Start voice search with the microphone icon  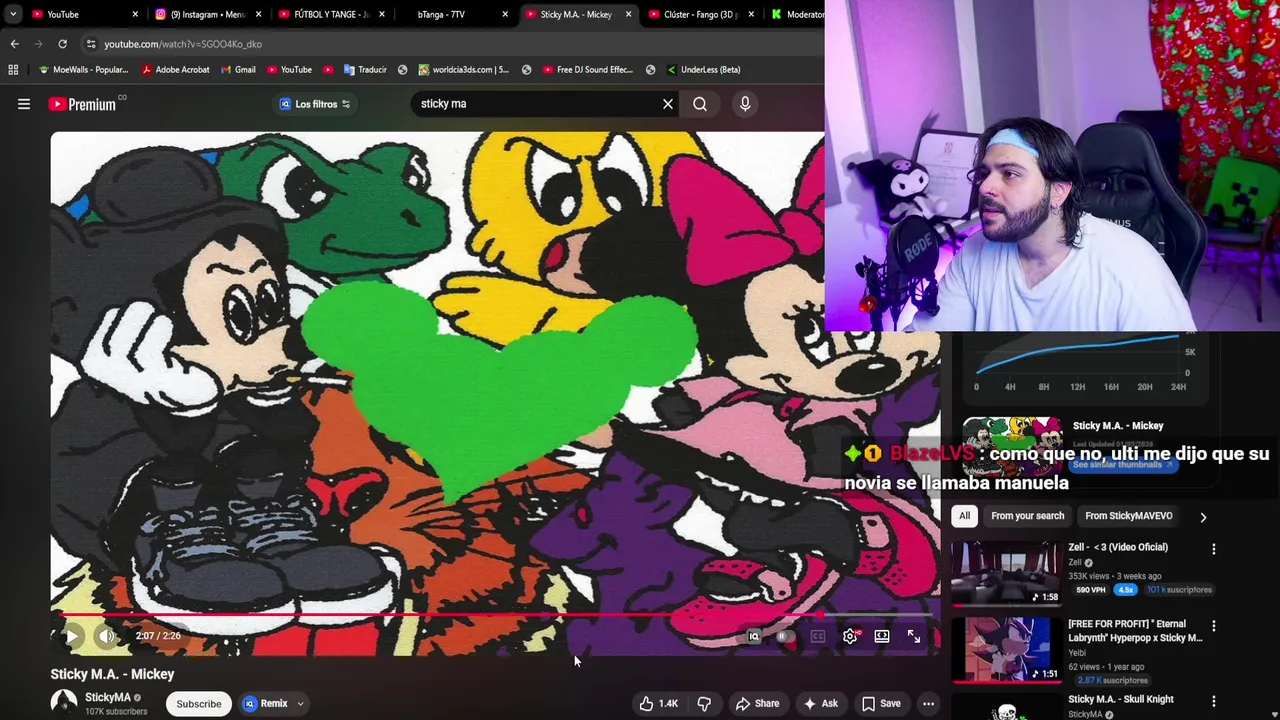(745, 104)
